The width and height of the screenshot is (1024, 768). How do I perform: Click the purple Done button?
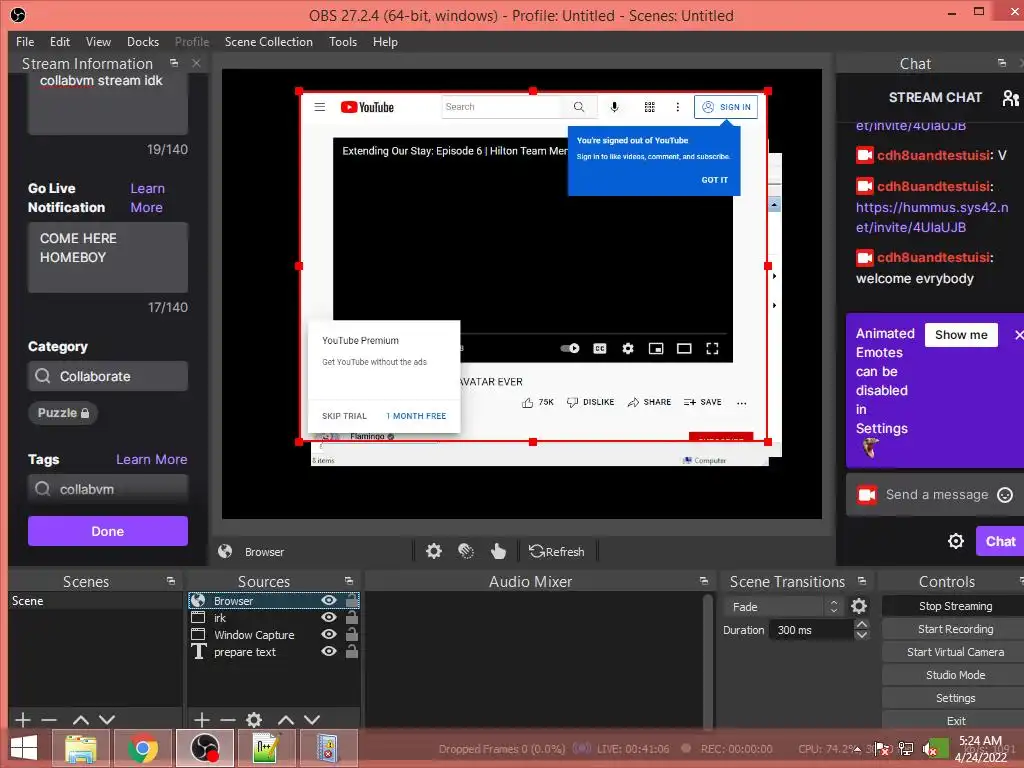click(x=108, y=531)
